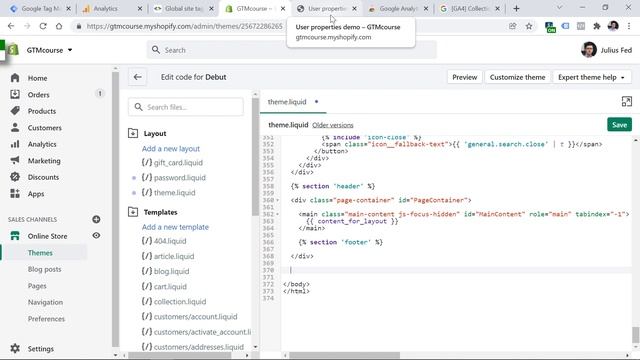The width and height of the screenshot is (640, 360).
Task: Click the share page icon
Action: click(x=513, y=26)
